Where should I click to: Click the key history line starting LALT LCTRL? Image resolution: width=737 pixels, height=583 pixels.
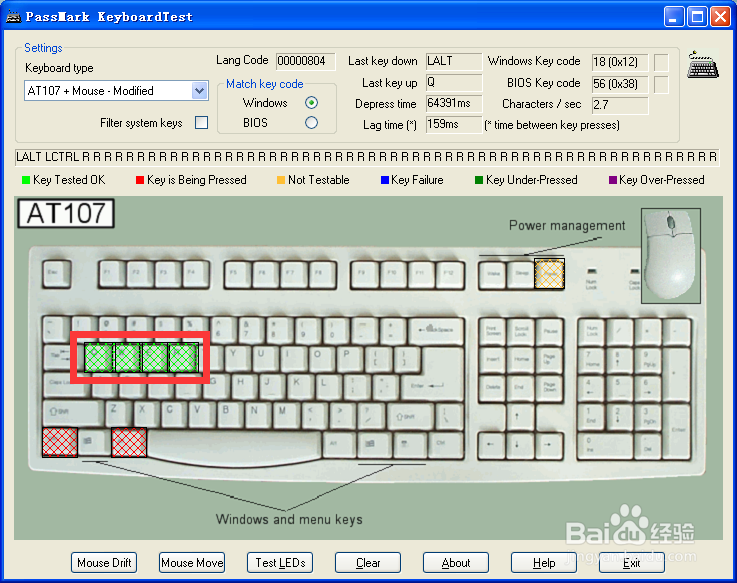point(367,157)
